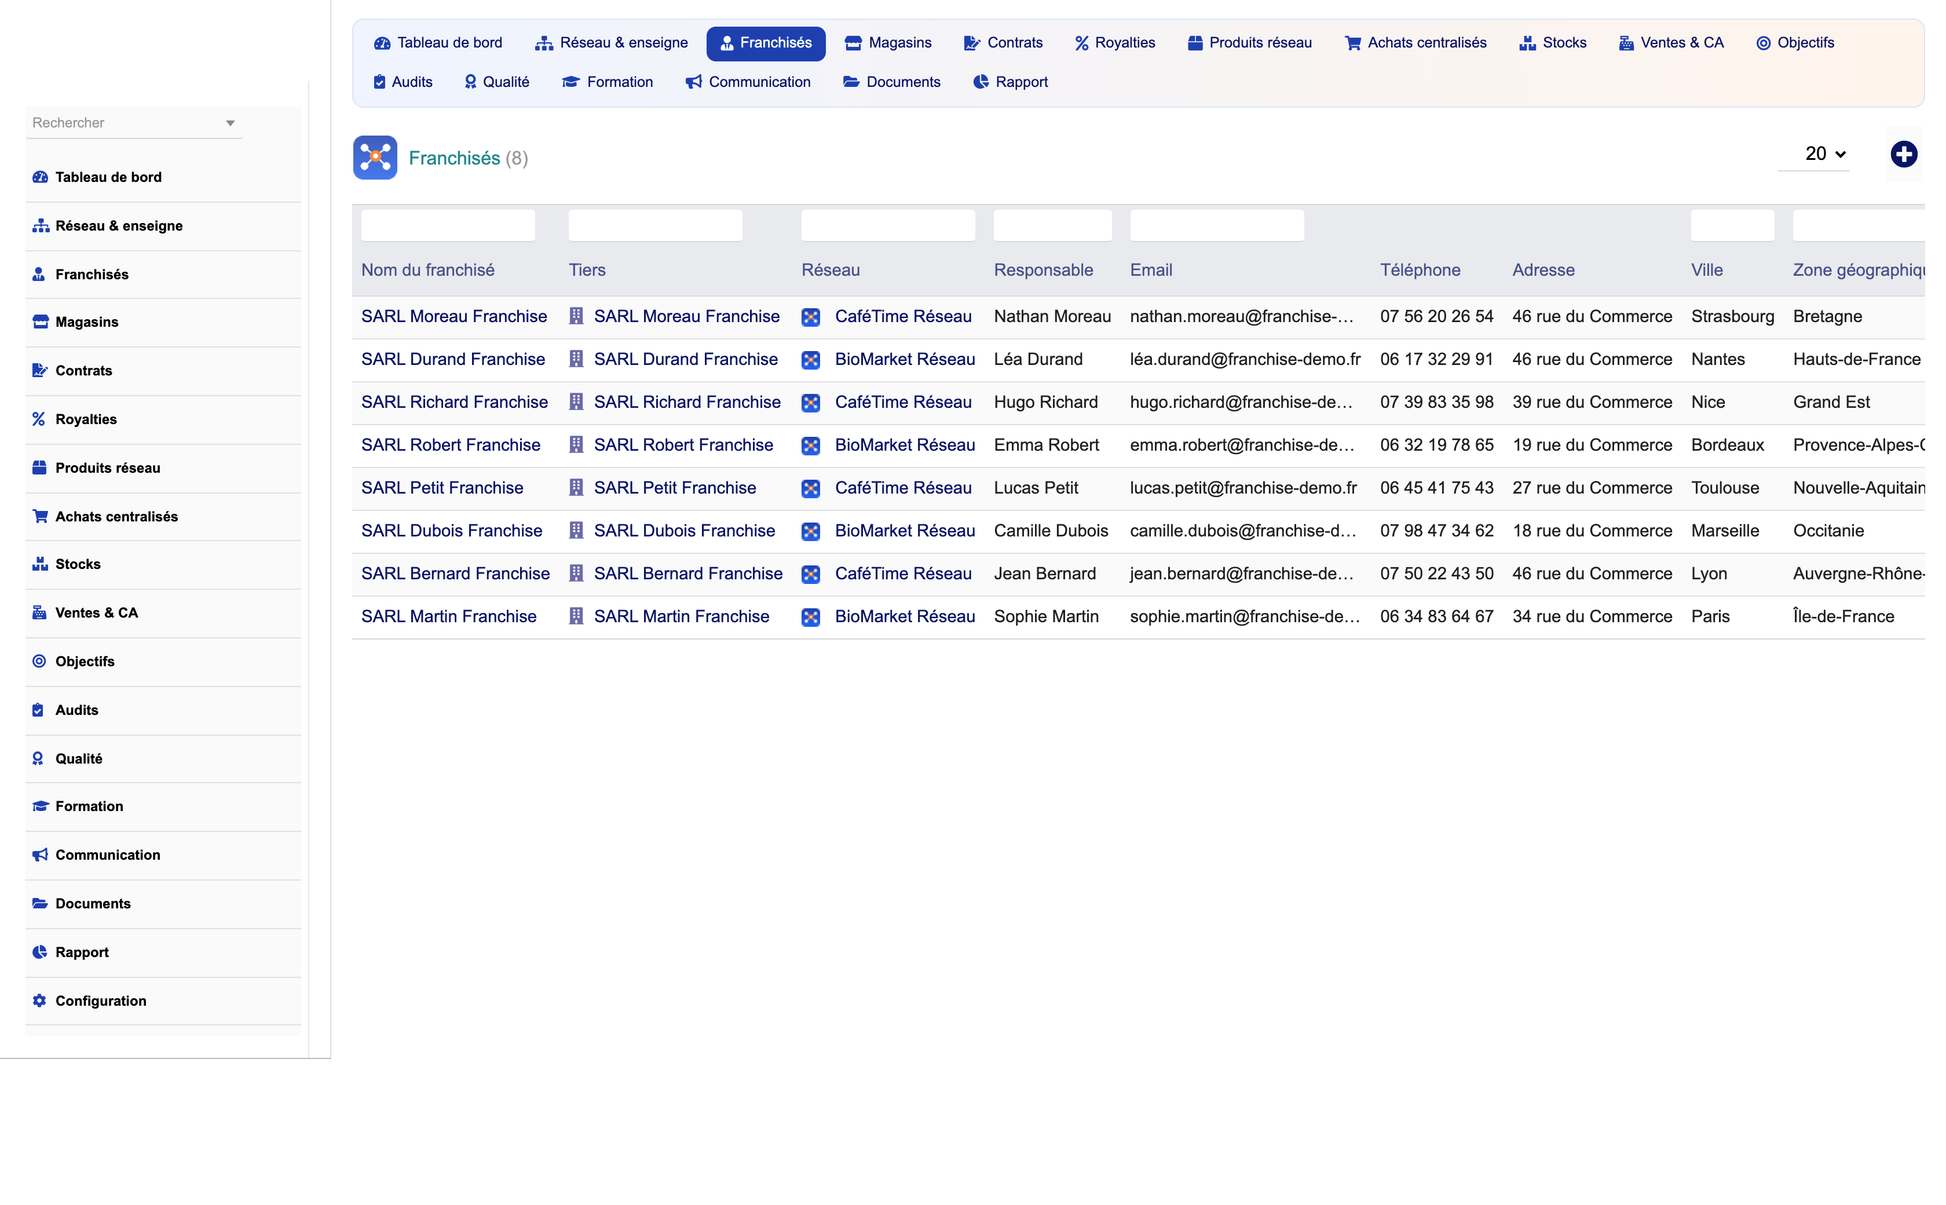Click the building icon beside SARL Moreau Franchise tiers
1946x1205 pixels.
(x=576, y=316)
